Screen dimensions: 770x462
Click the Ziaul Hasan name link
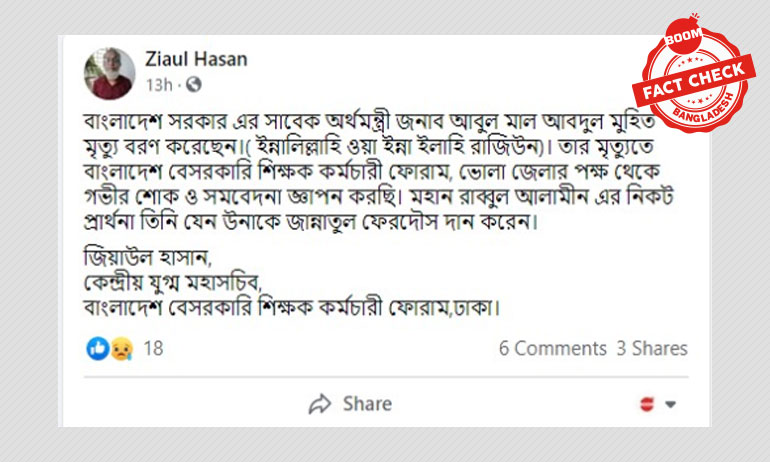196,59
